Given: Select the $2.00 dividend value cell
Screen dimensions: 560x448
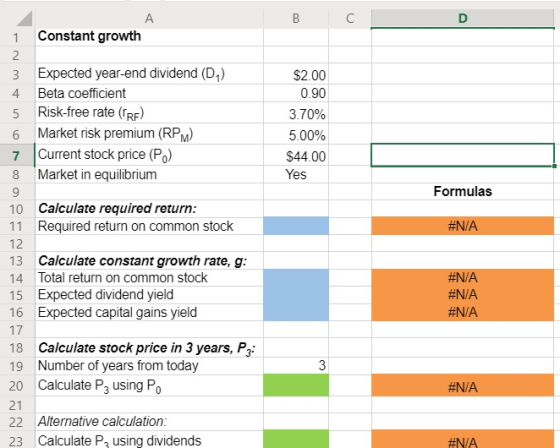Looking at the screenshot, I should point(296,75).
